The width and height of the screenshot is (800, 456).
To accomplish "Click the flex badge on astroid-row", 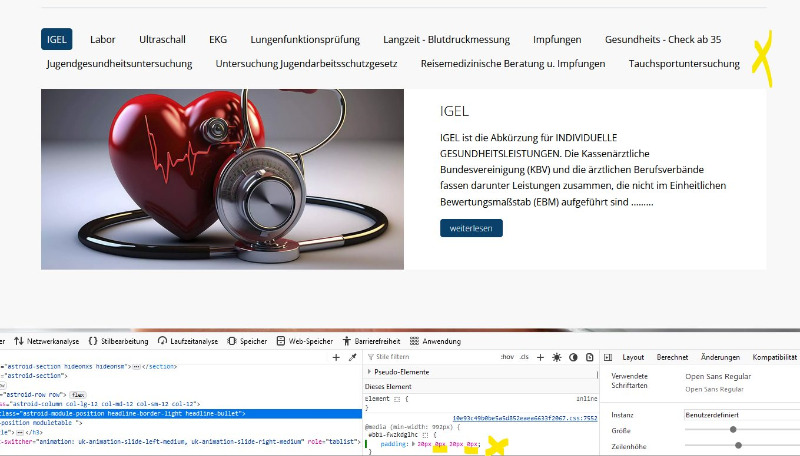I will tap(78, 395).
